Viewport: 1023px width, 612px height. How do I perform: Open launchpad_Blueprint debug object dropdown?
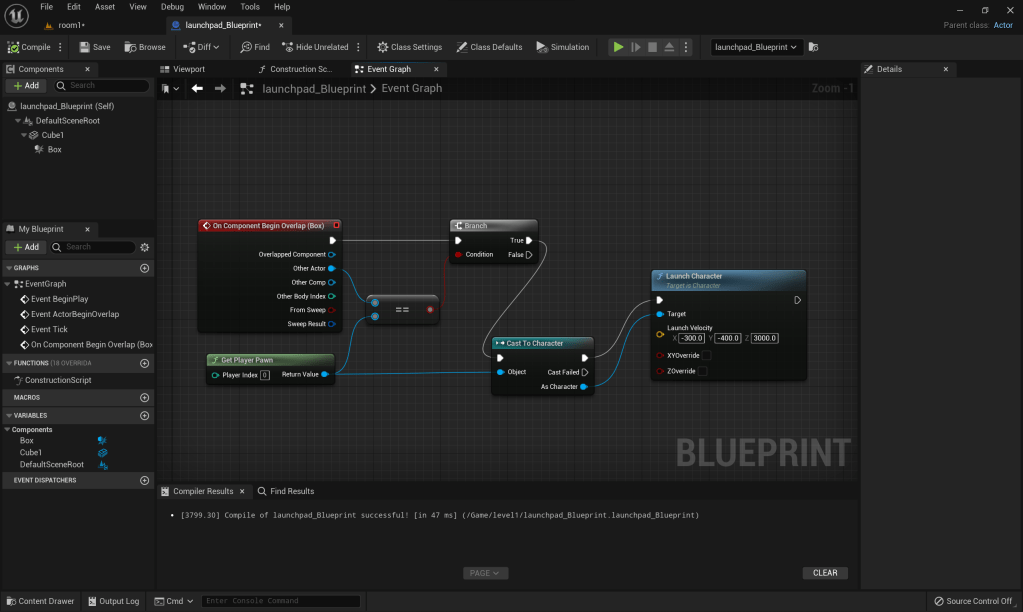(x=756, y=47)
